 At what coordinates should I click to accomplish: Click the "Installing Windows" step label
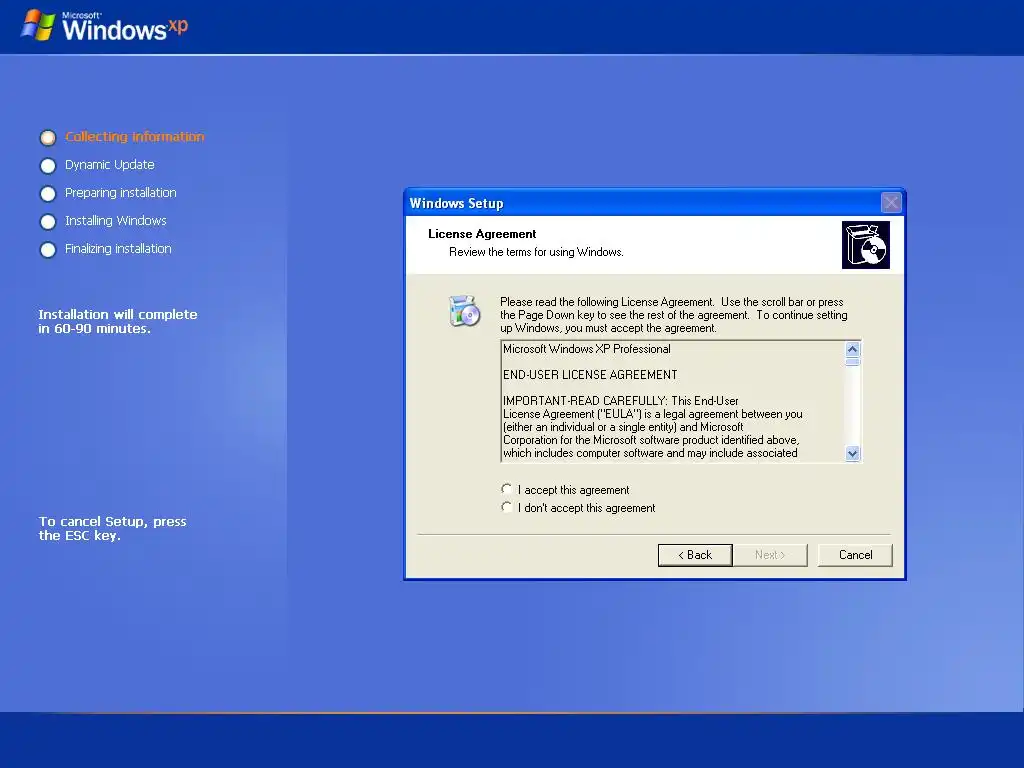[x=116, y=221]
